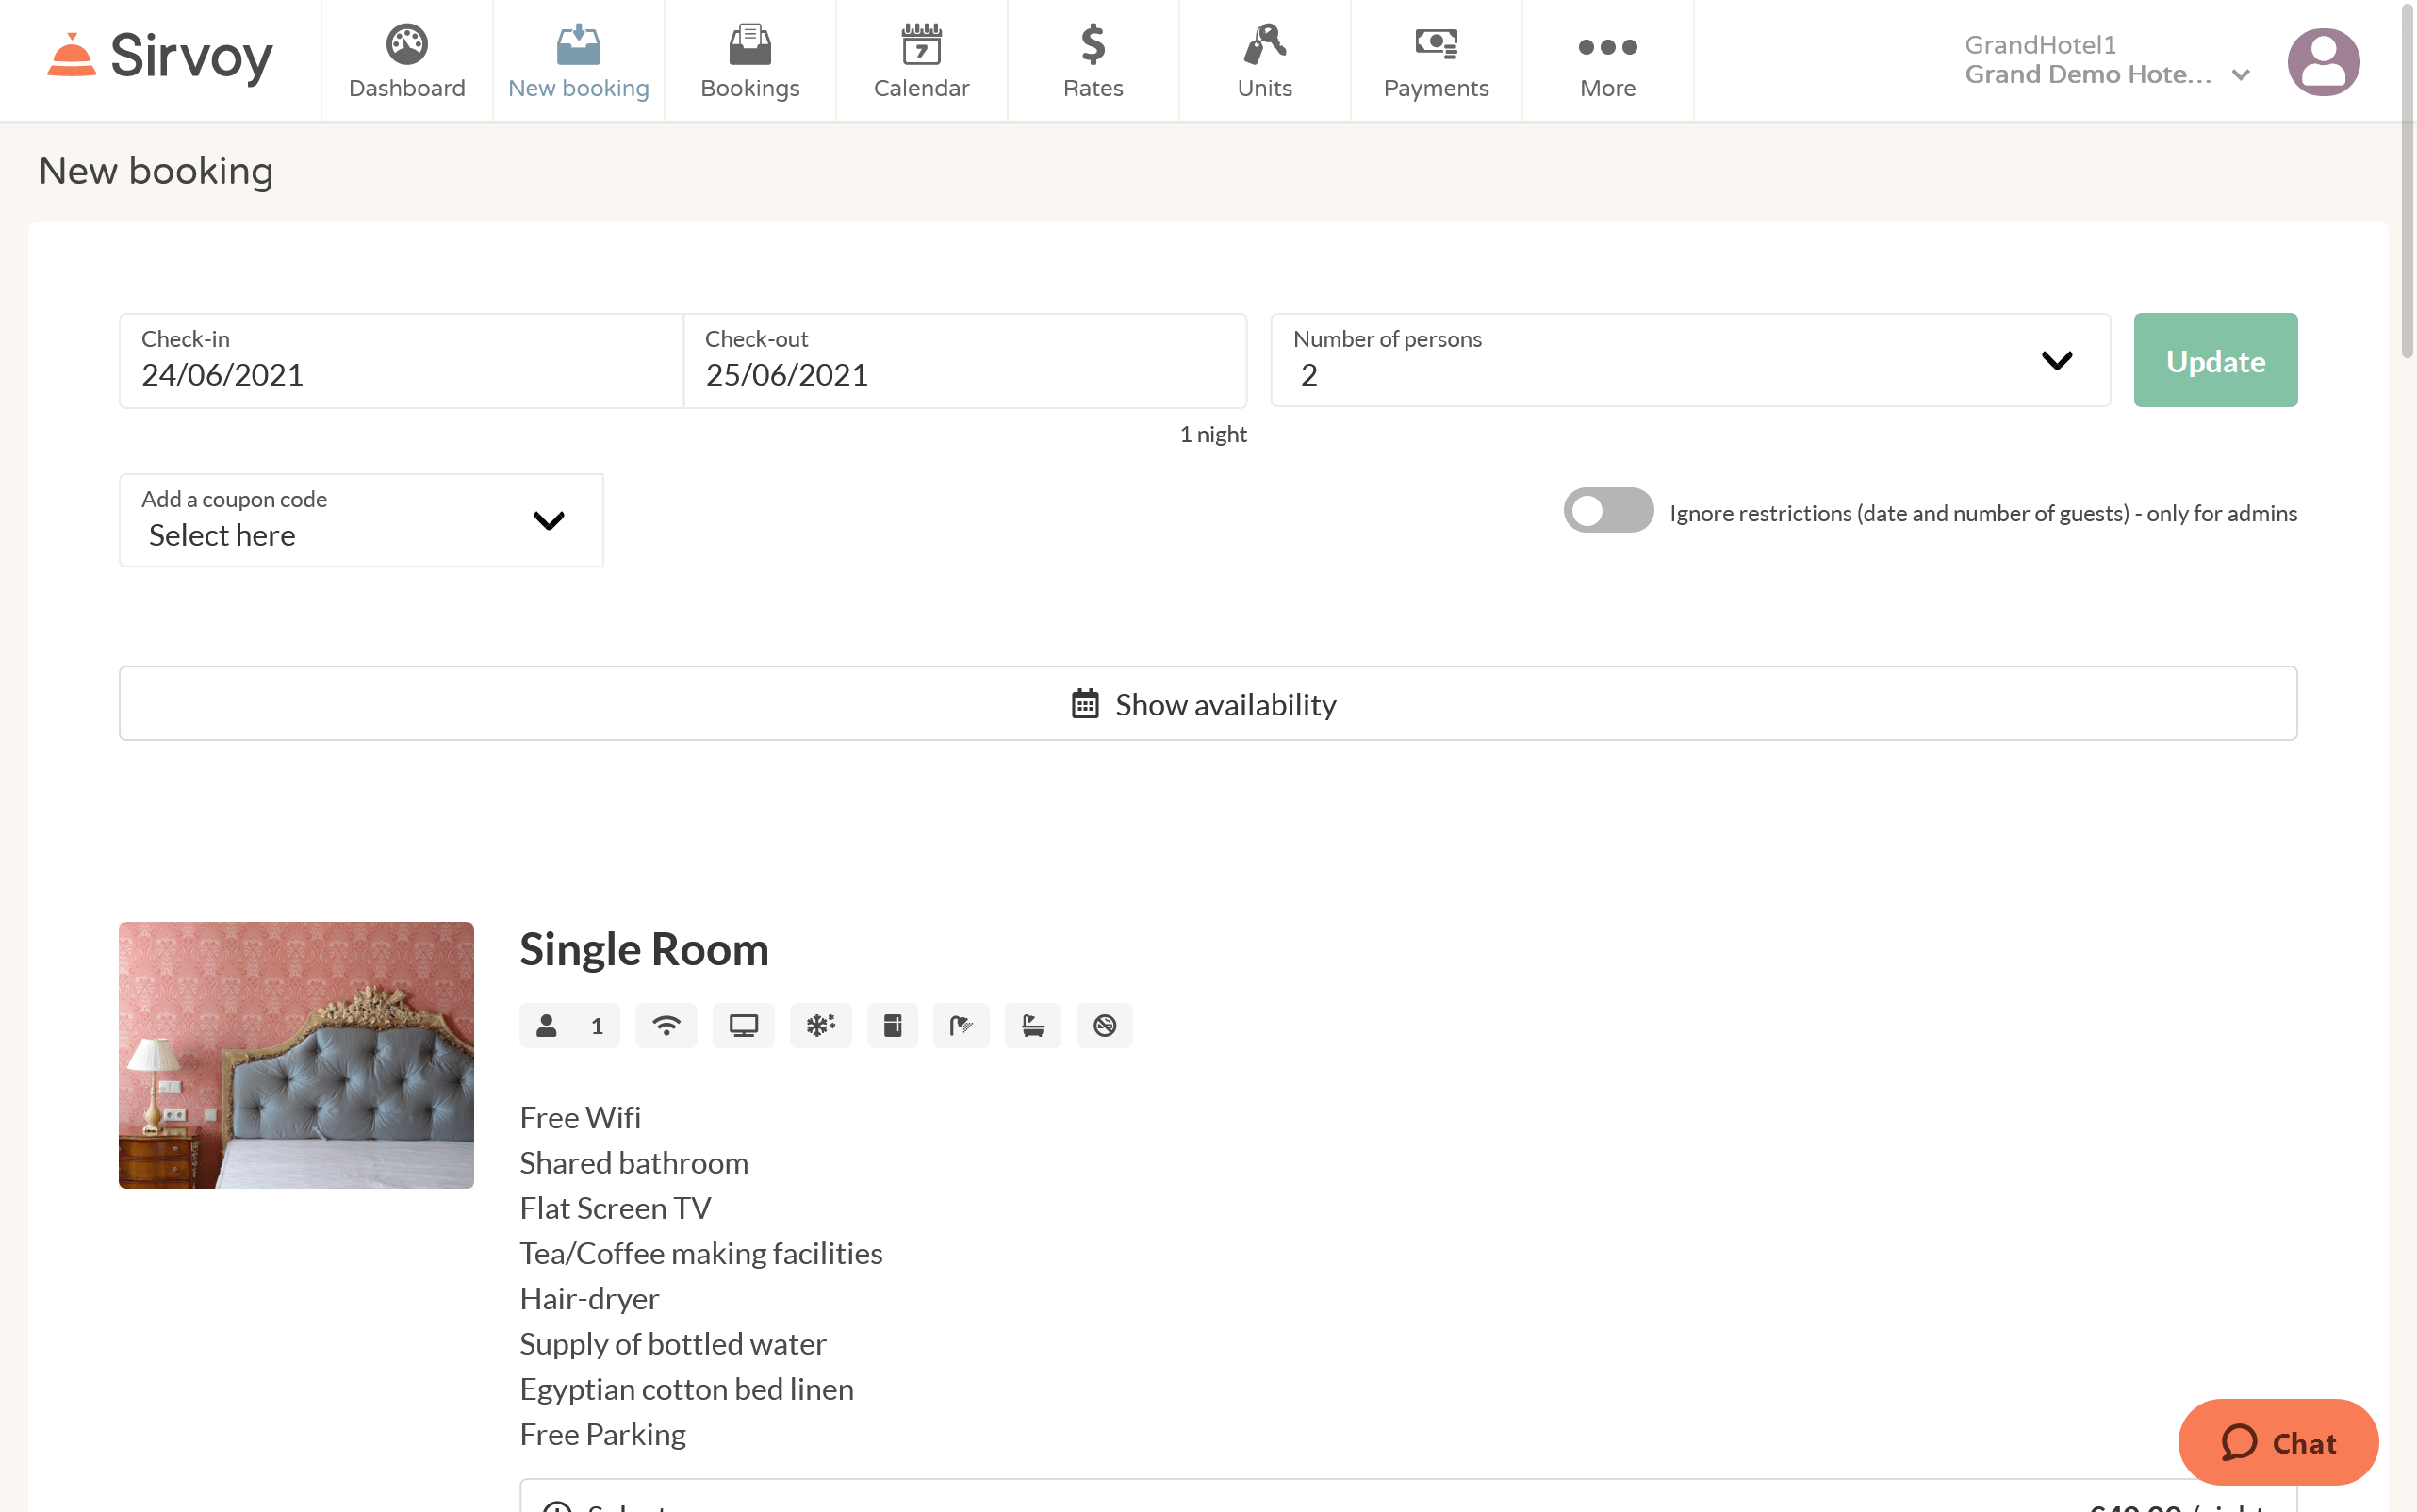Click the New booking inbox icon
The image size is (2417, 1512).
coord(578,44)
